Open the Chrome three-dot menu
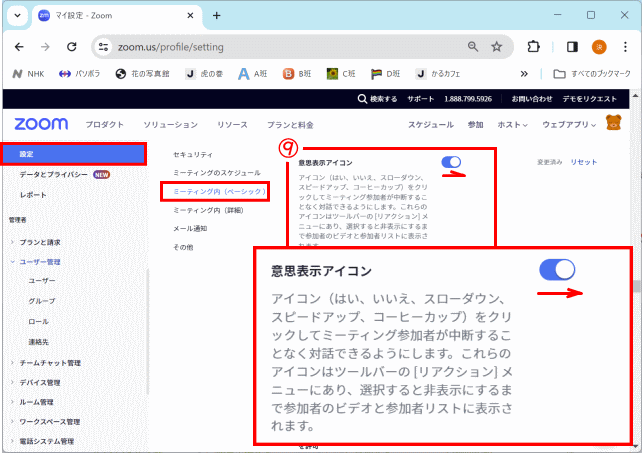This screenshot has width=642, height=453. [x=625, y=47]
